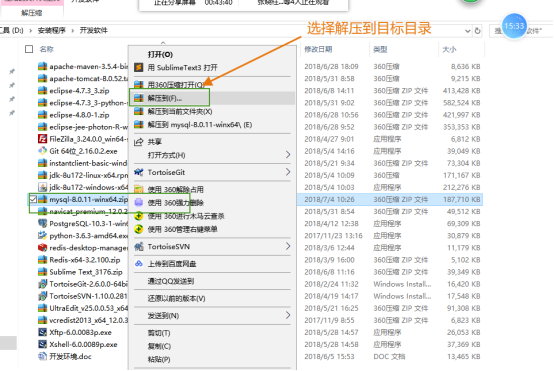The height and width of the screenshot is (371, 554).
Task: Click the apache-maven archive icon
Action: pyautogui.click(x=42, y=66)
